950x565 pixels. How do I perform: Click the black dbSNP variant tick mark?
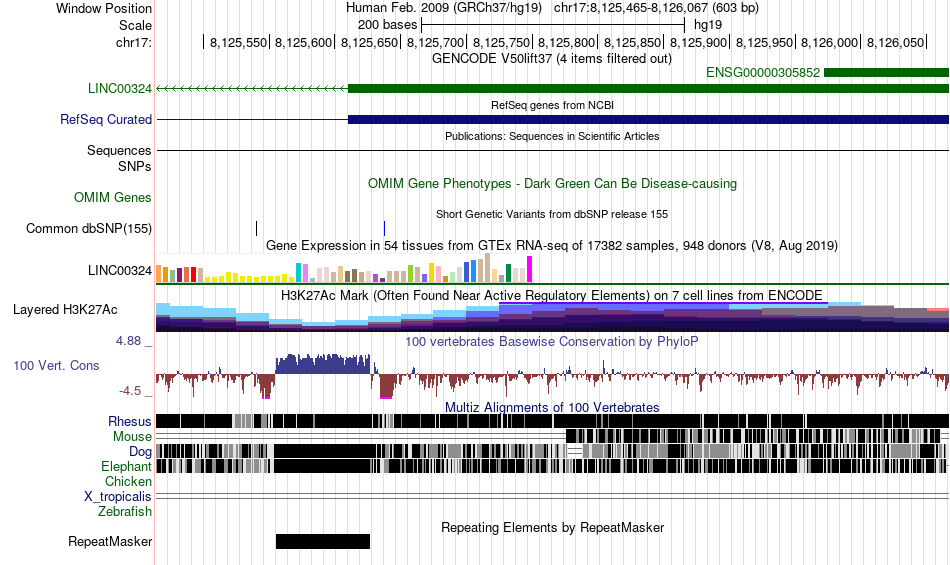click(x=256, y=228)
